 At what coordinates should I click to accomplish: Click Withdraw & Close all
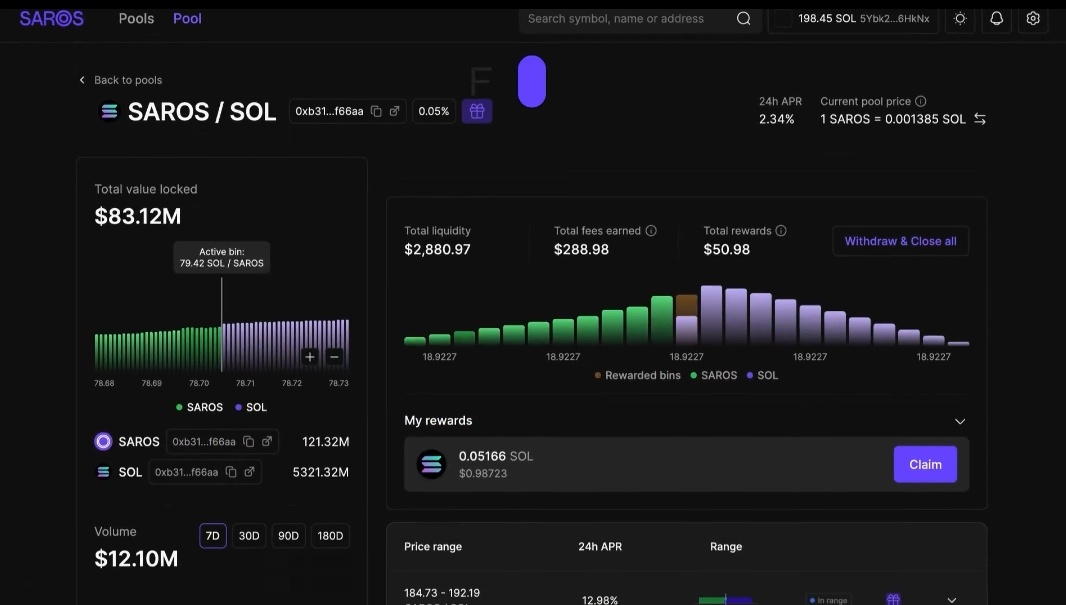coord(900,241)
